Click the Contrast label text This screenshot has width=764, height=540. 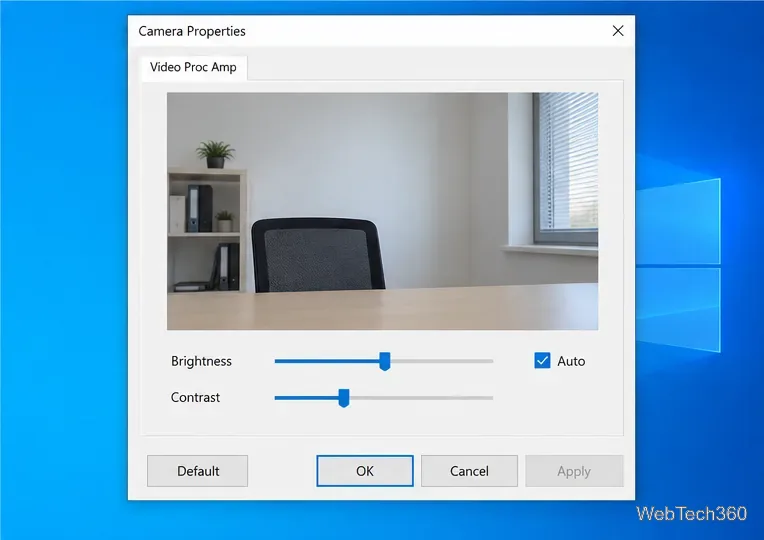click(x=195, y=397)
